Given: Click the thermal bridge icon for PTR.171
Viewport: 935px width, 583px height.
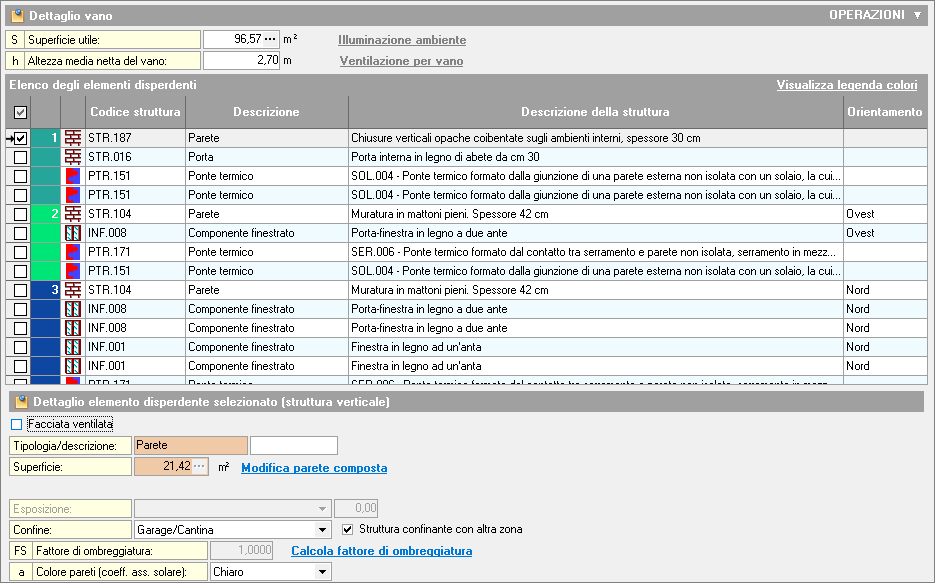Looking at the screenshot, I should click(x=73, y=252).
